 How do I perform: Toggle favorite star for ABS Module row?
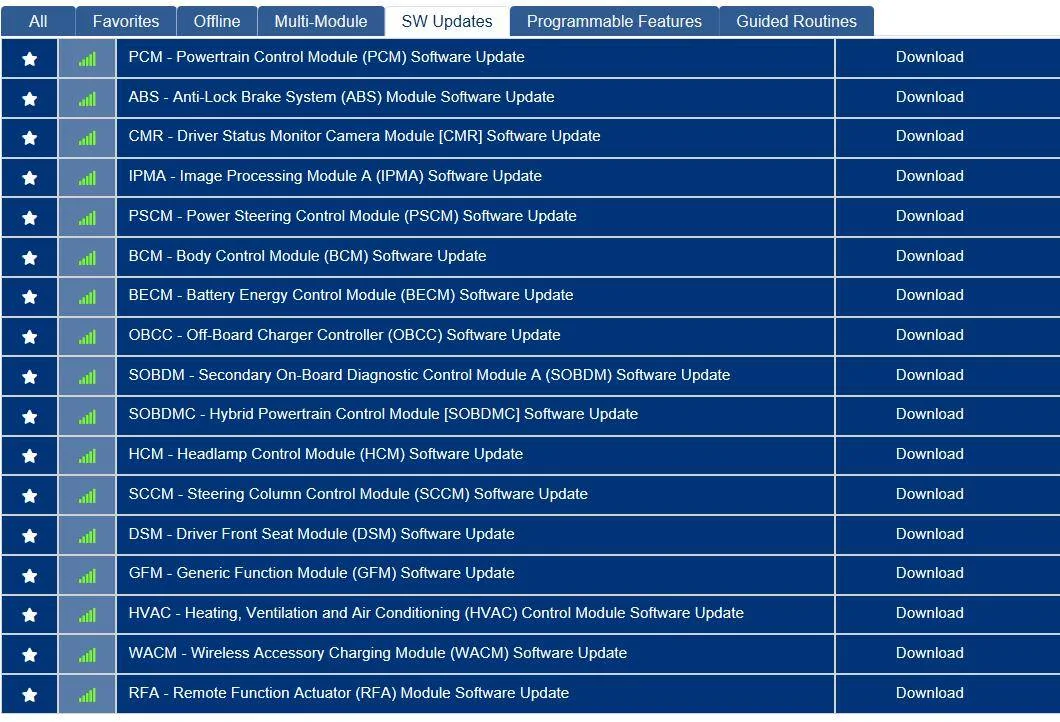29,99
